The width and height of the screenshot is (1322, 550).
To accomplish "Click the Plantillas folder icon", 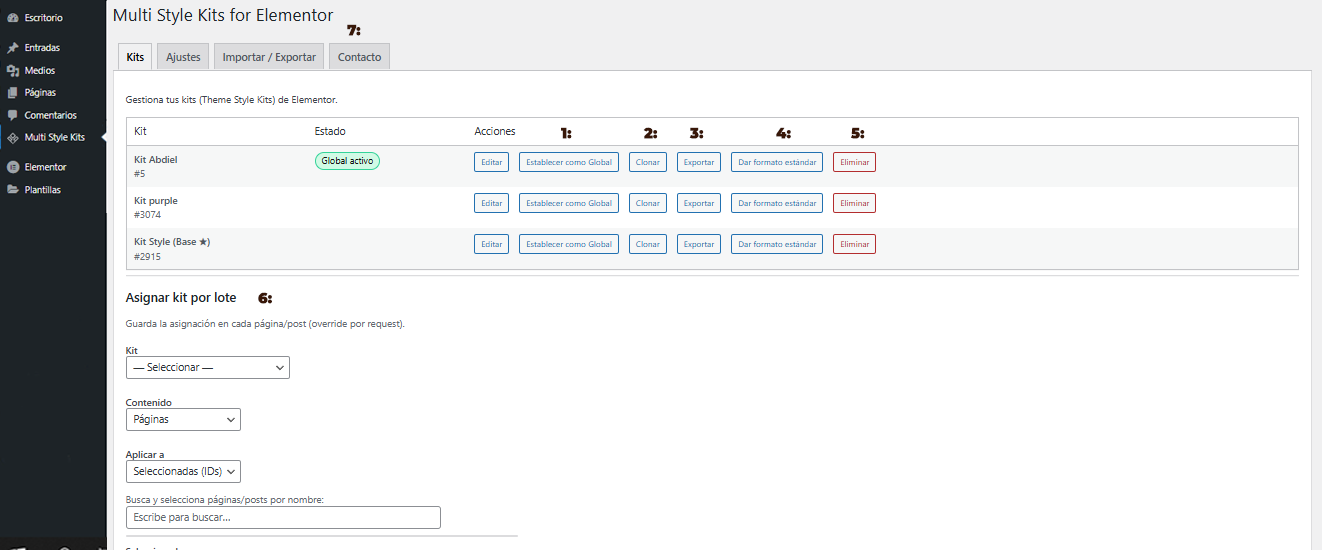I will point(12,189).
